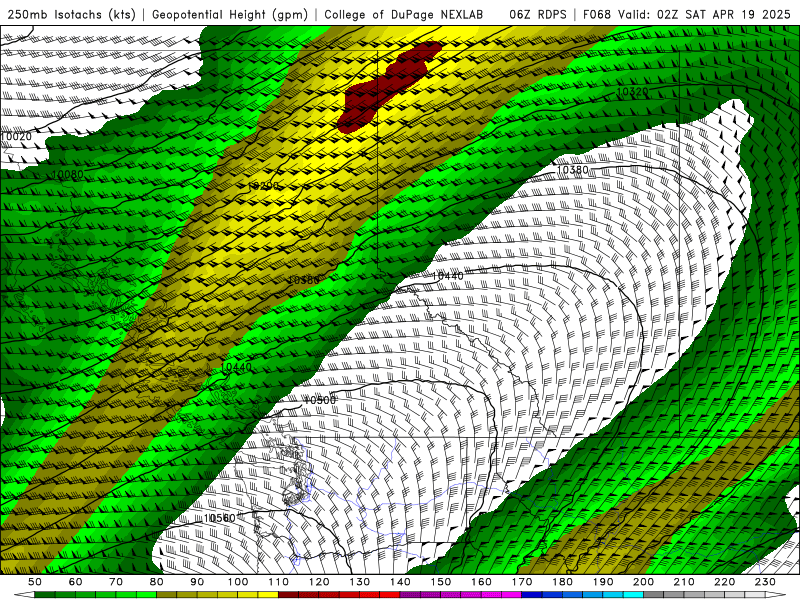Click the dark red legend swatch starting at 110
Image resolution: width=800 pixels, height=600 pixels.
[x=288, y=595]
